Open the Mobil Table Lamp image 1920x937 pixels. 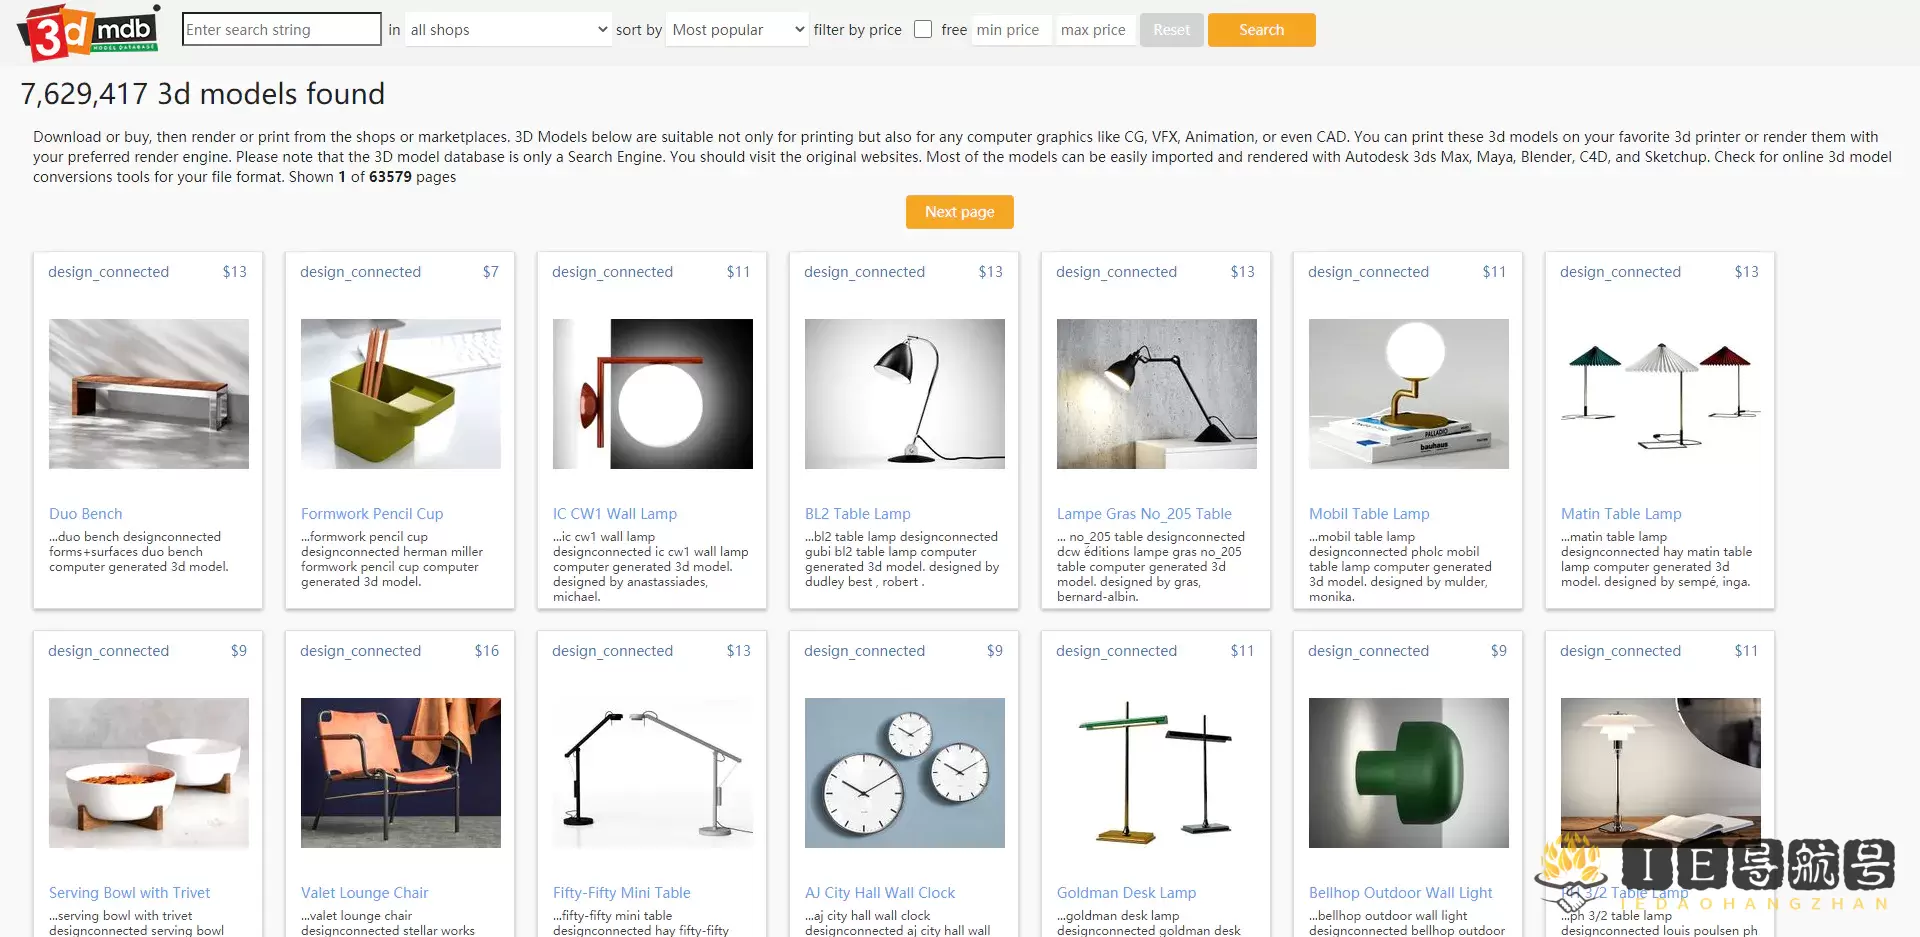1409,394
